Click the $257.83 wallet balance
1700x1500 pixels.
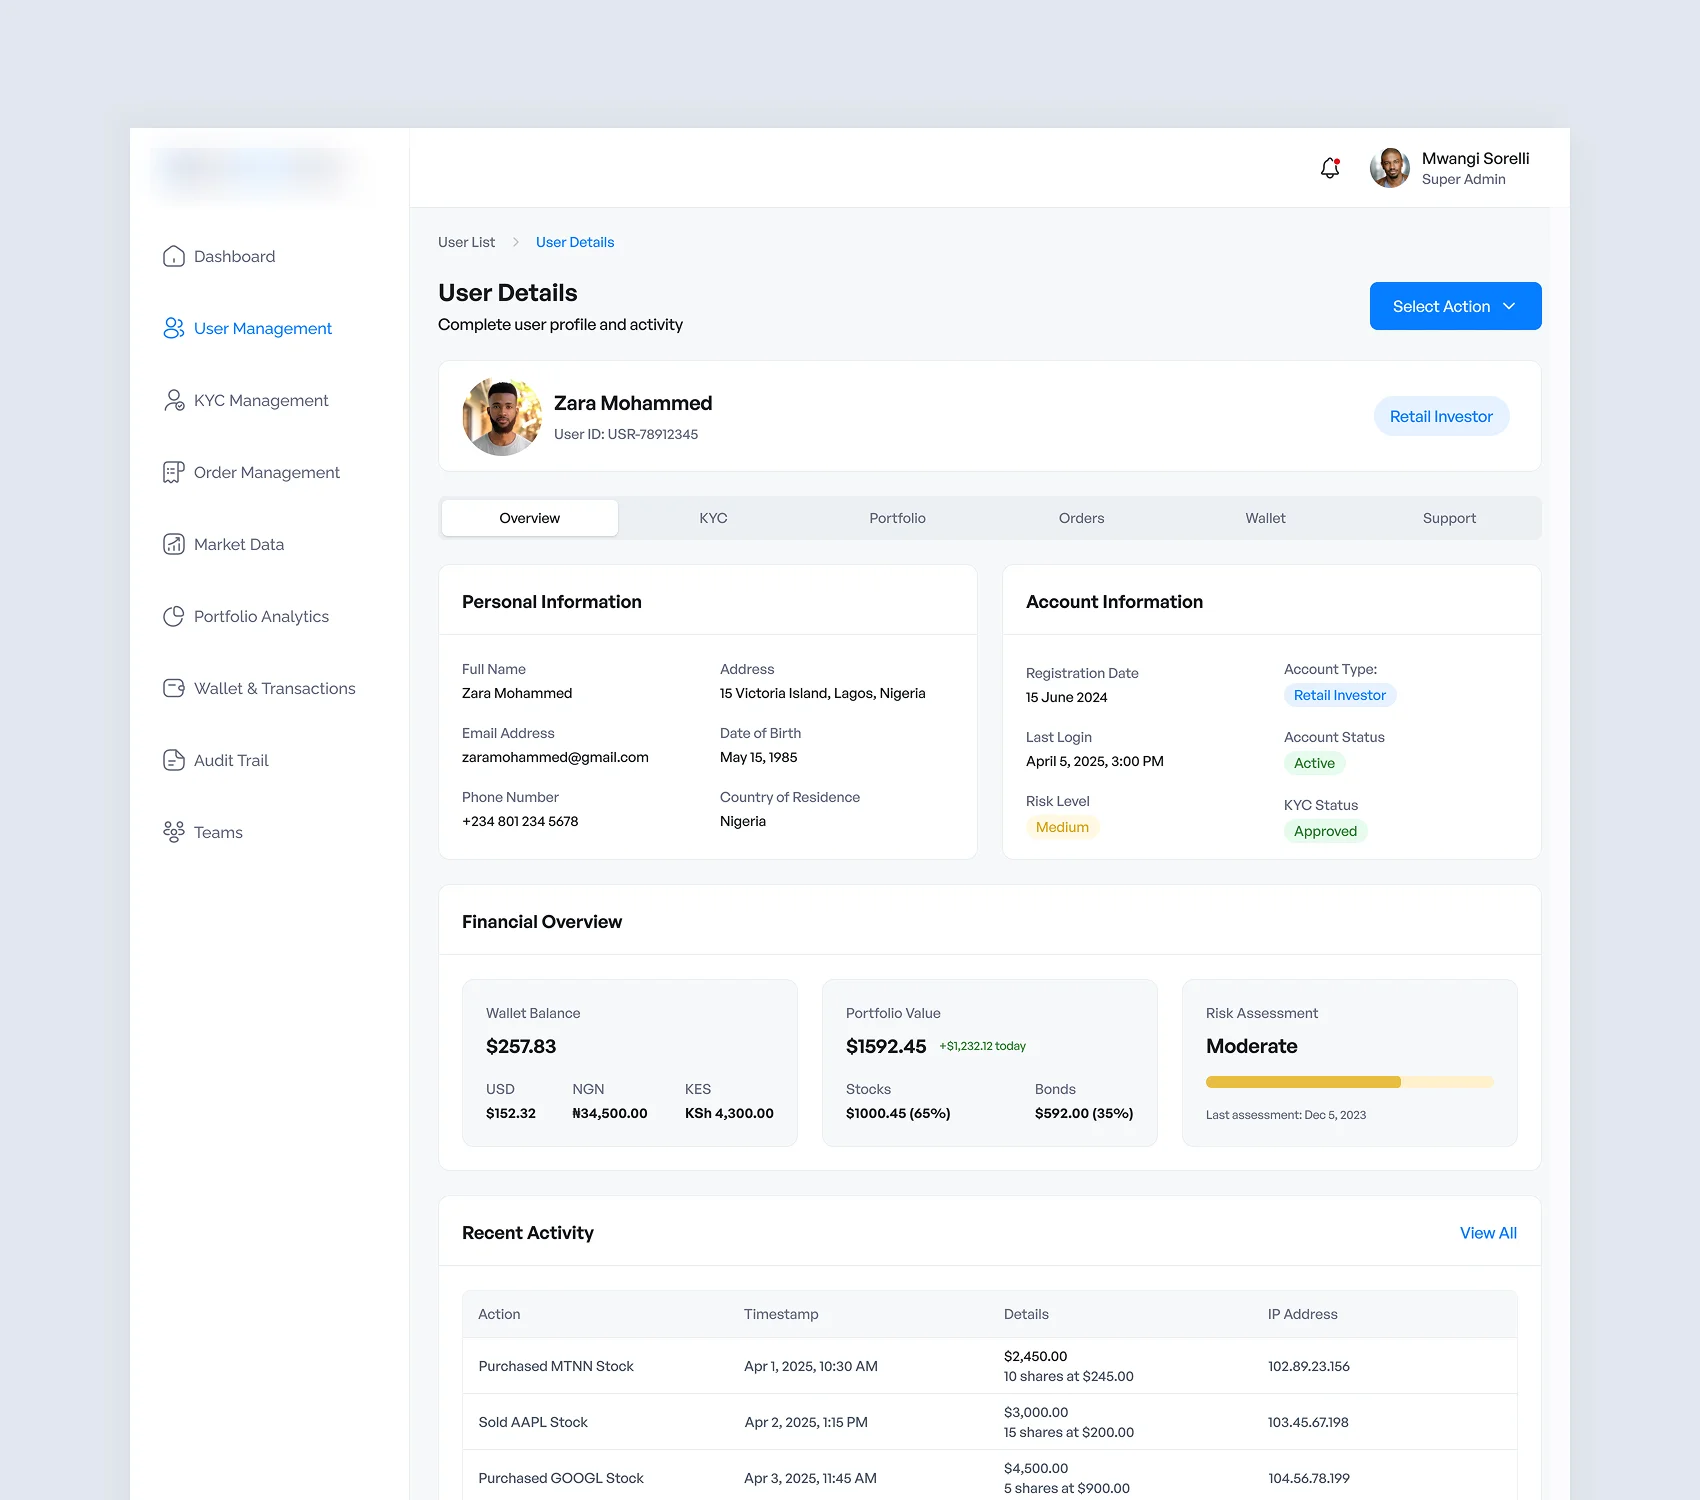pyautogui.click(x=521, y=1046)
